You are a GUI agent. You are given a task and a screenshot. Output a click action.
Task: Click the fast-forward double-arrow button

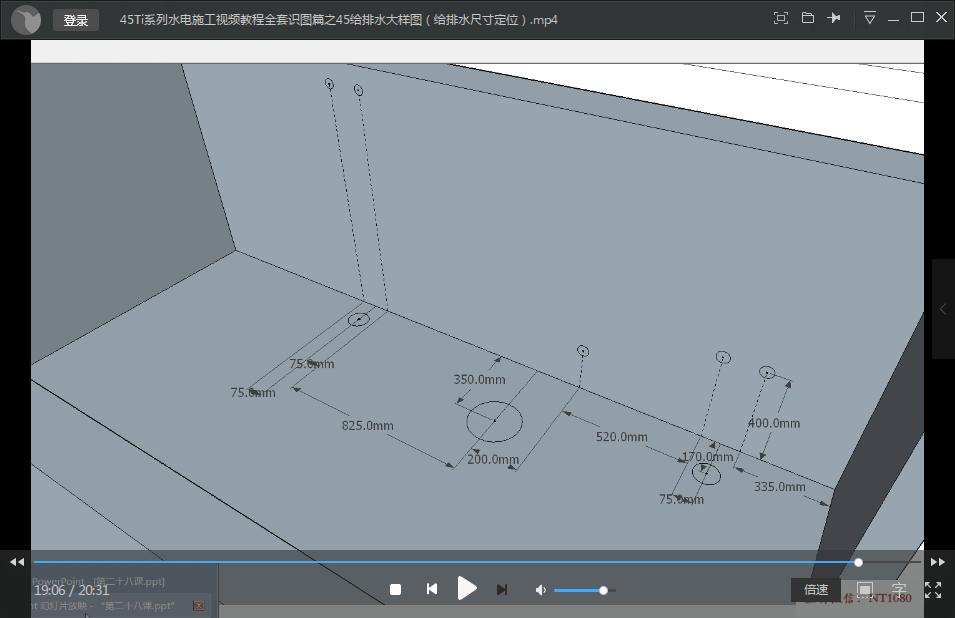[937, 562]
